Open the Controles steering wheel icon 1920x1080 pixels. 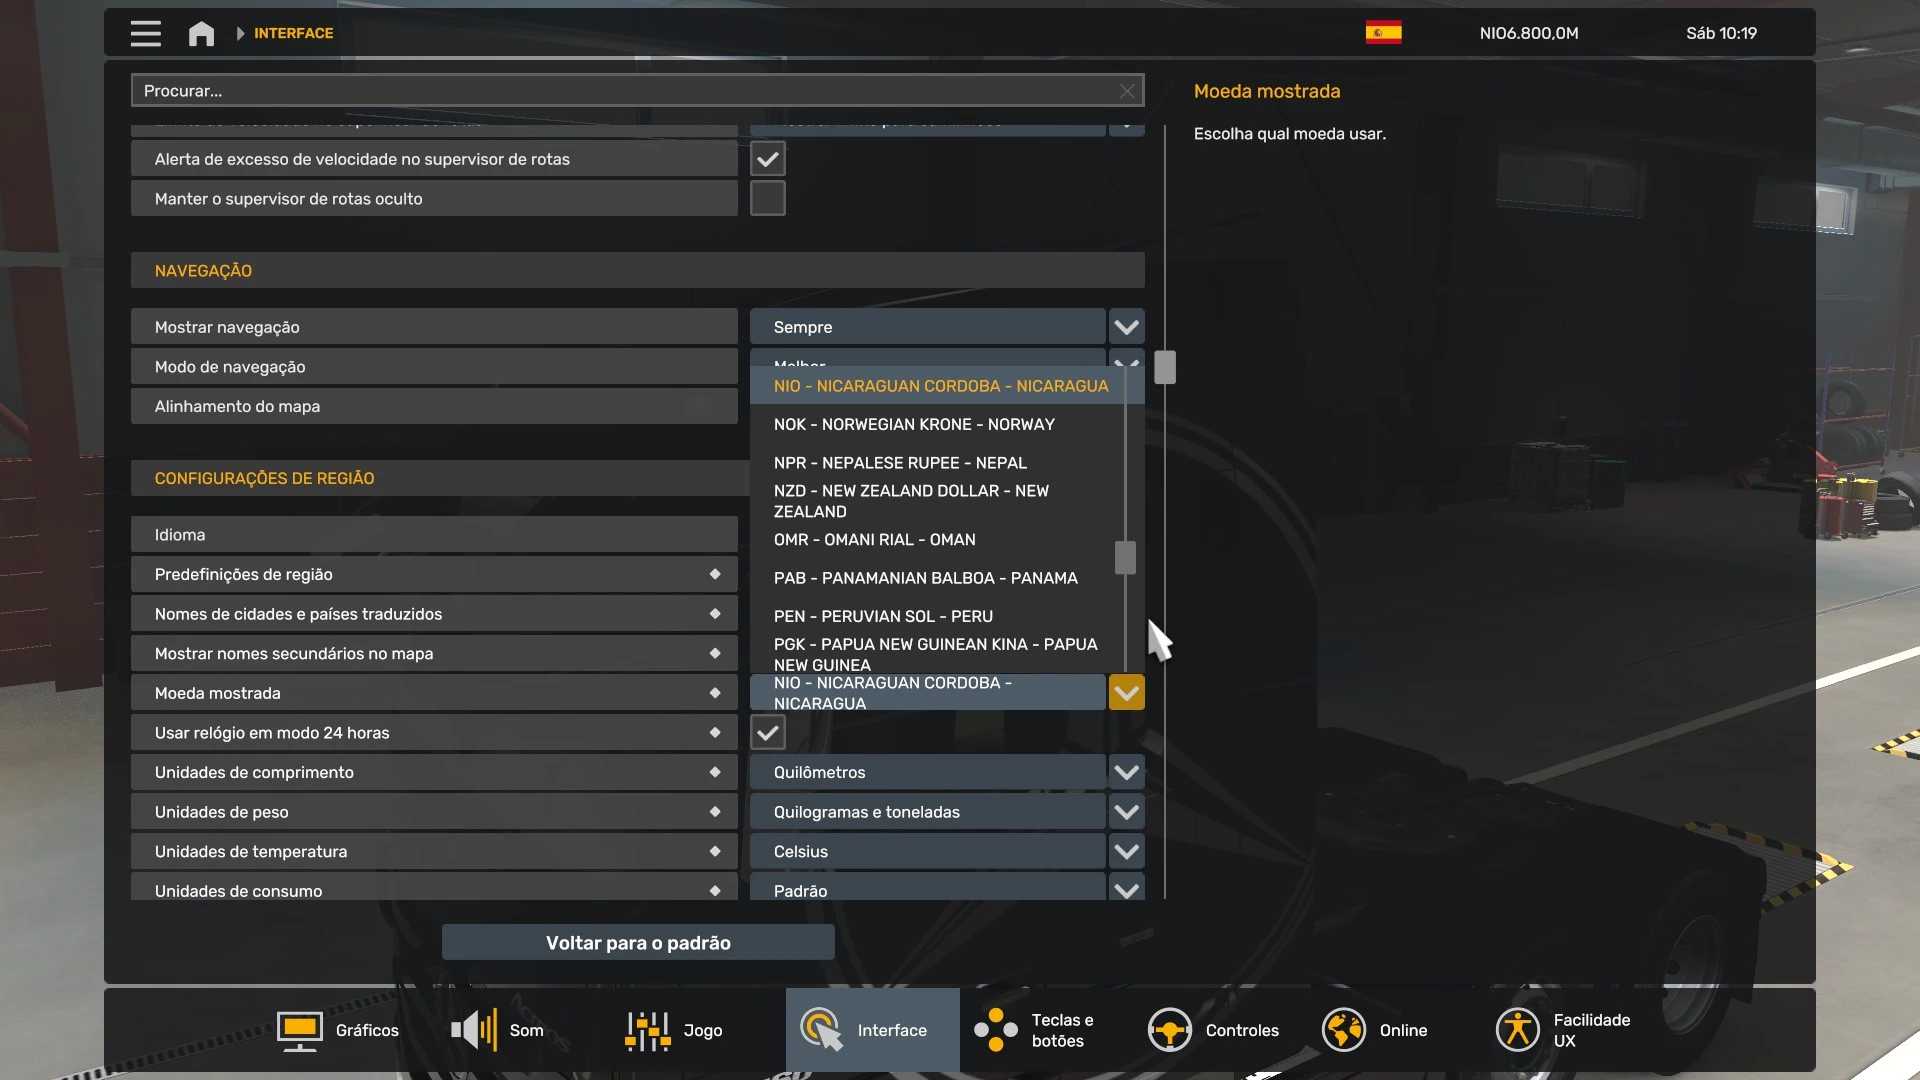pyautogui.click(x=1169, y=1030)
